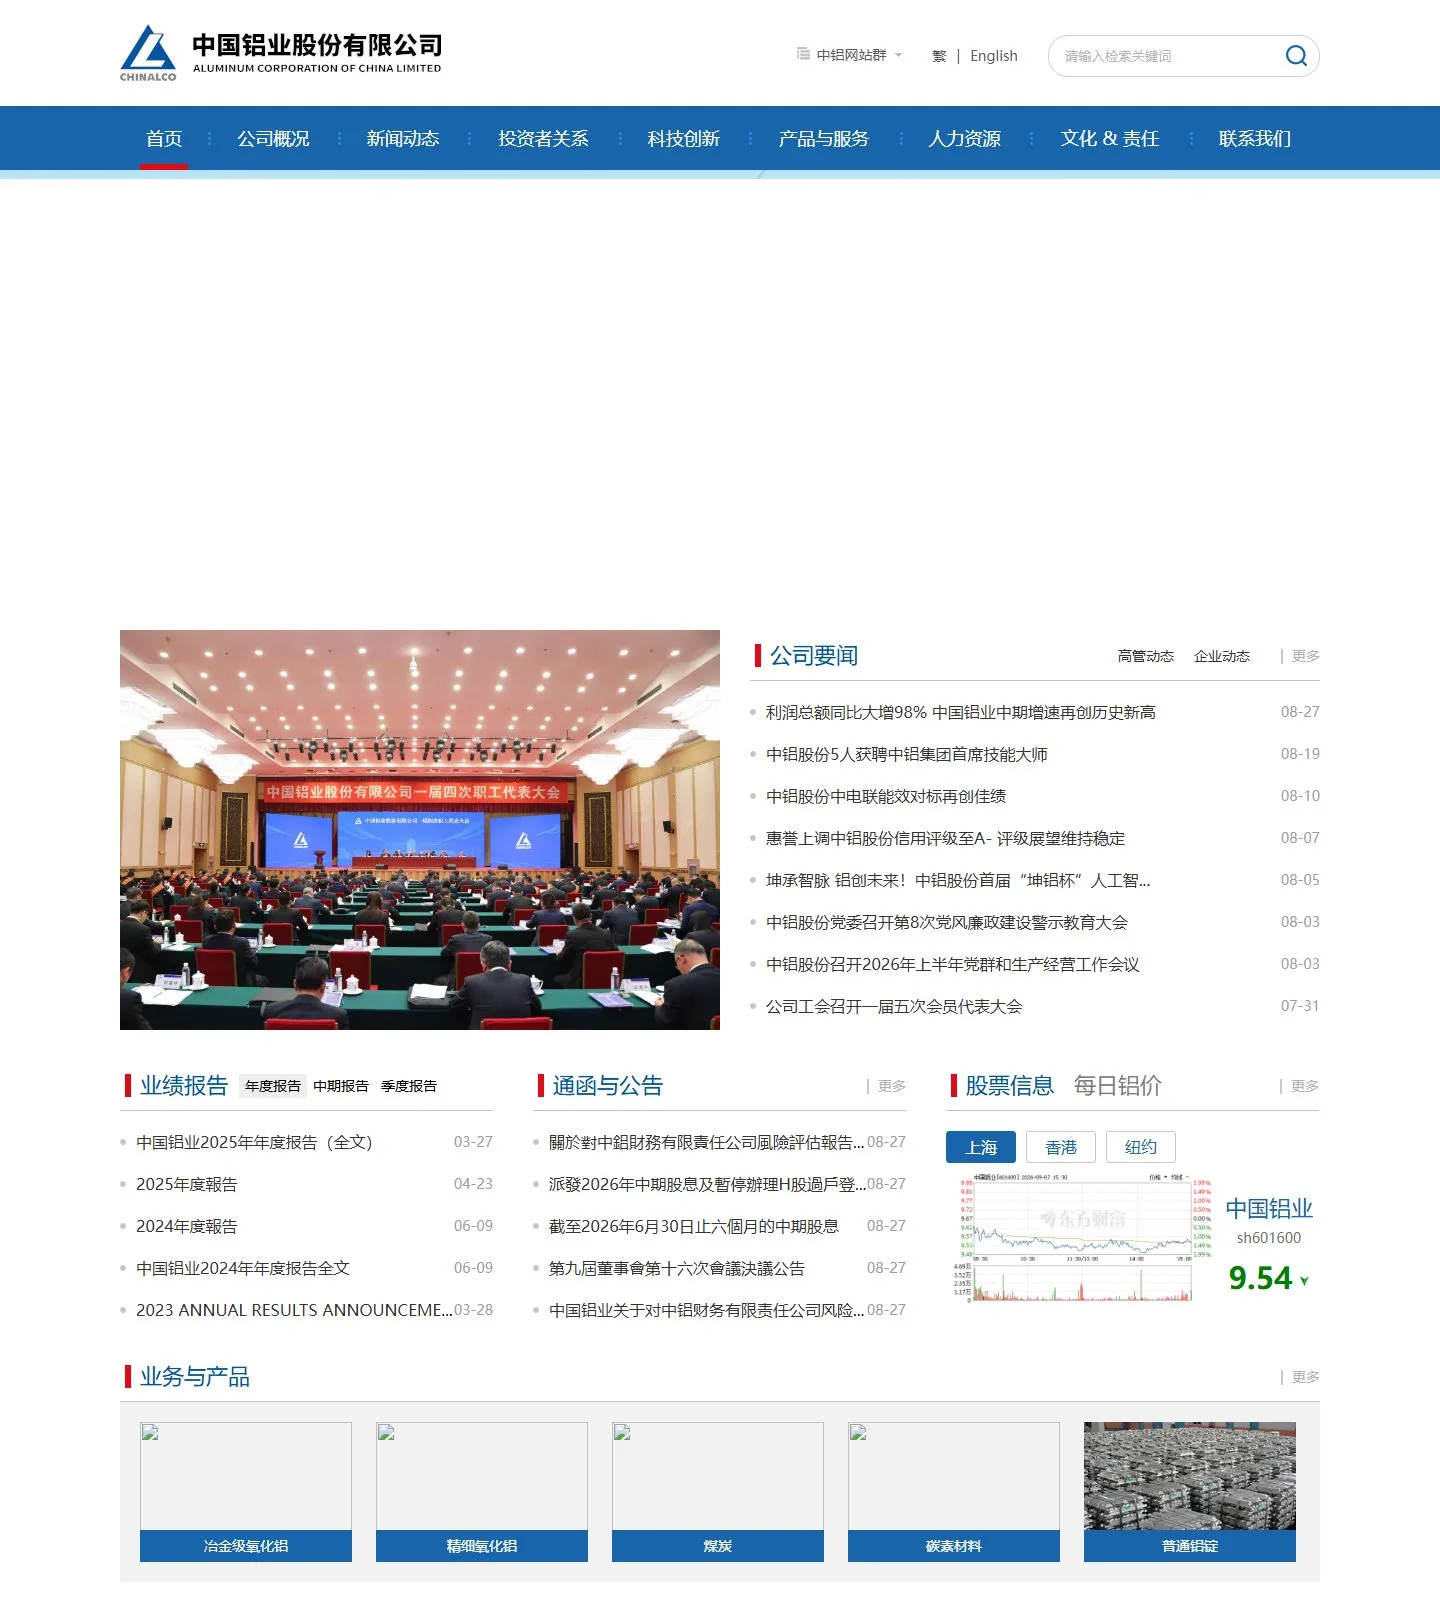Open the 煤炭 product card
The image size is (1440, 1600).
click(718, 1492)
